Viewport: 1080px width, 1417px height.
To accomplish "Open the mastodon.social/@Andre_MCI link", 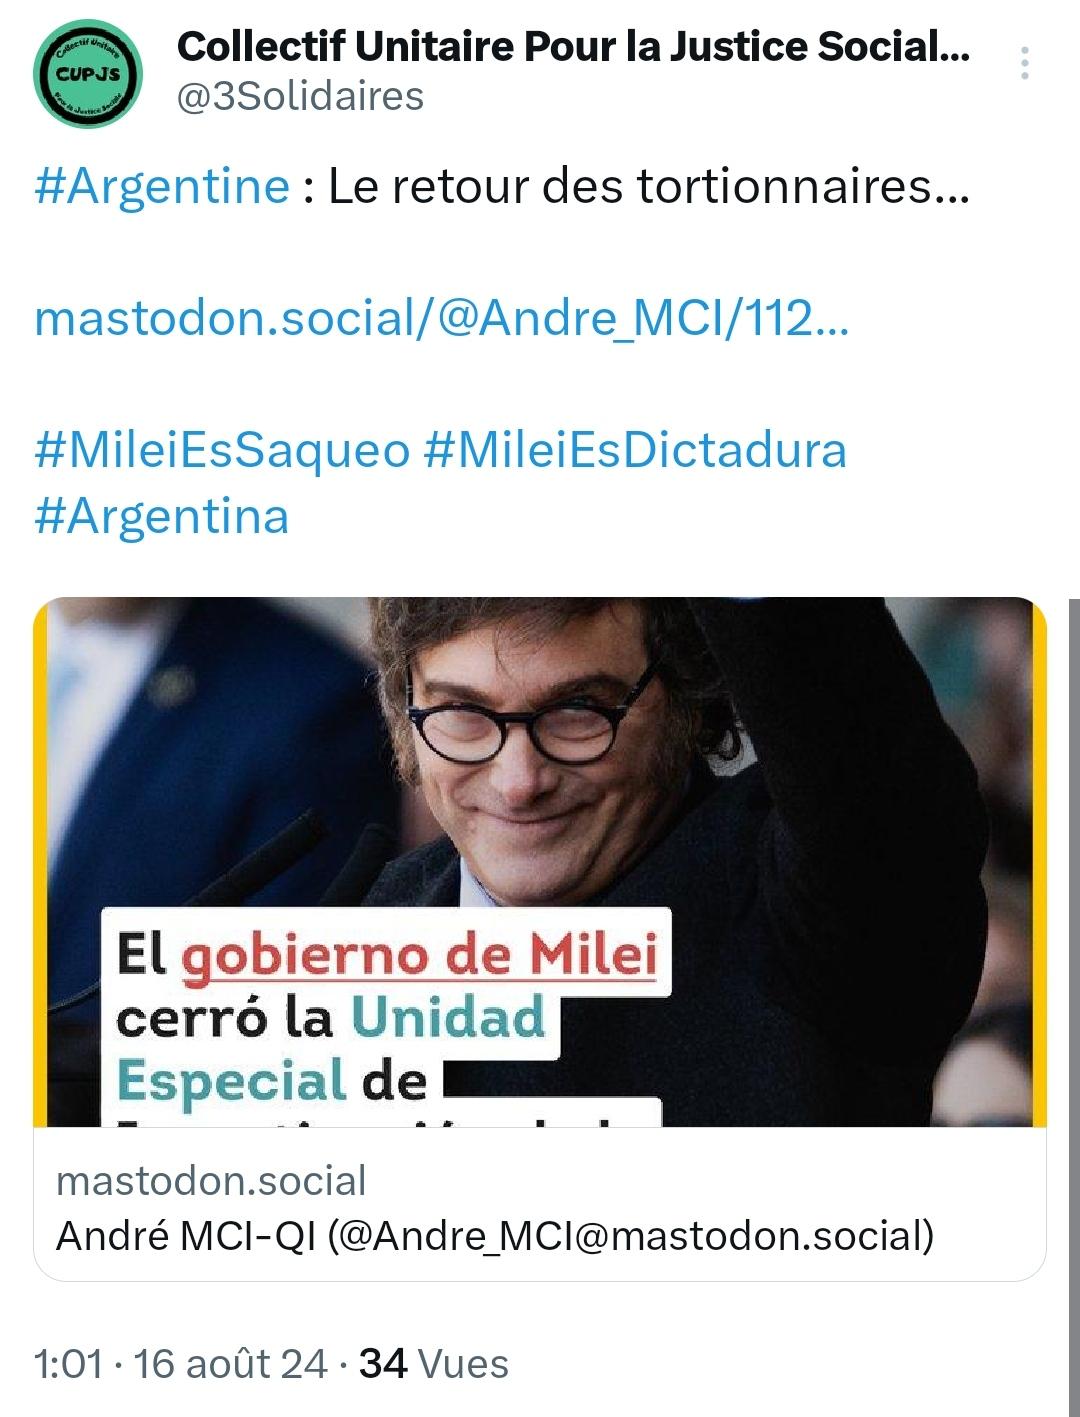I will point(441,319).
